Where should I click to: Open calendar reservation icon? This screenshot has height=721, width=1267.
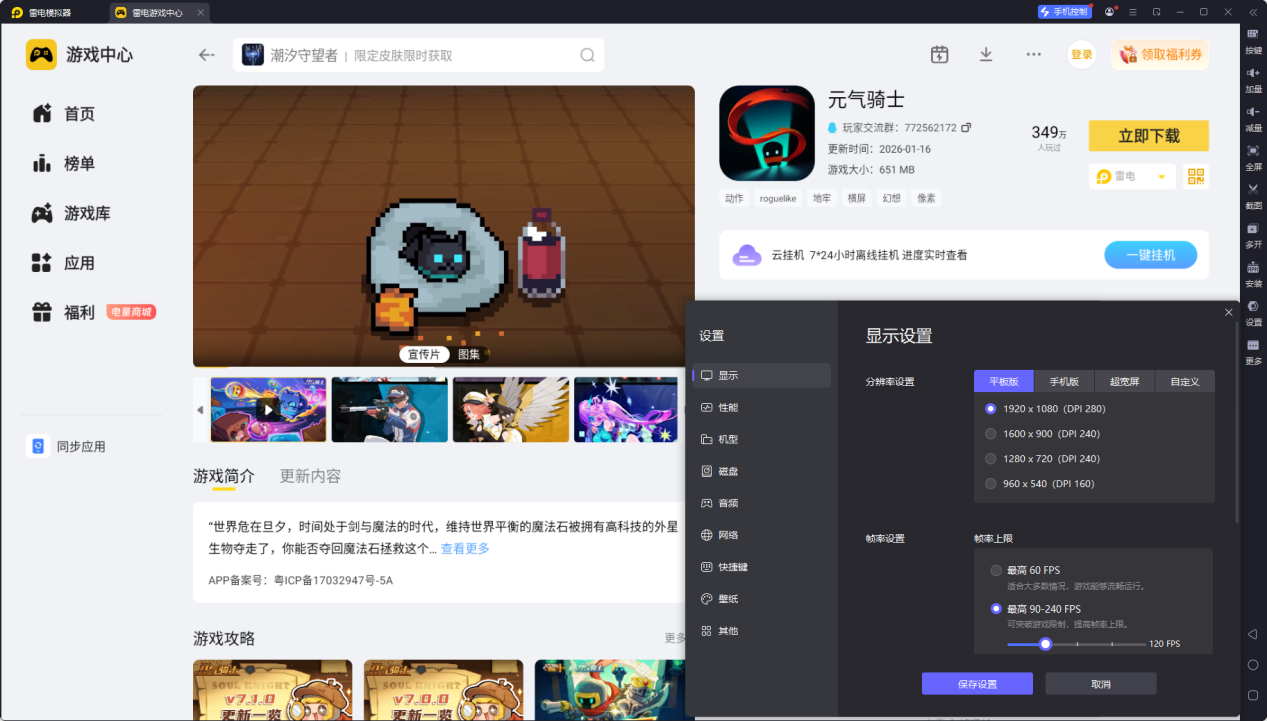pos(939,55)
